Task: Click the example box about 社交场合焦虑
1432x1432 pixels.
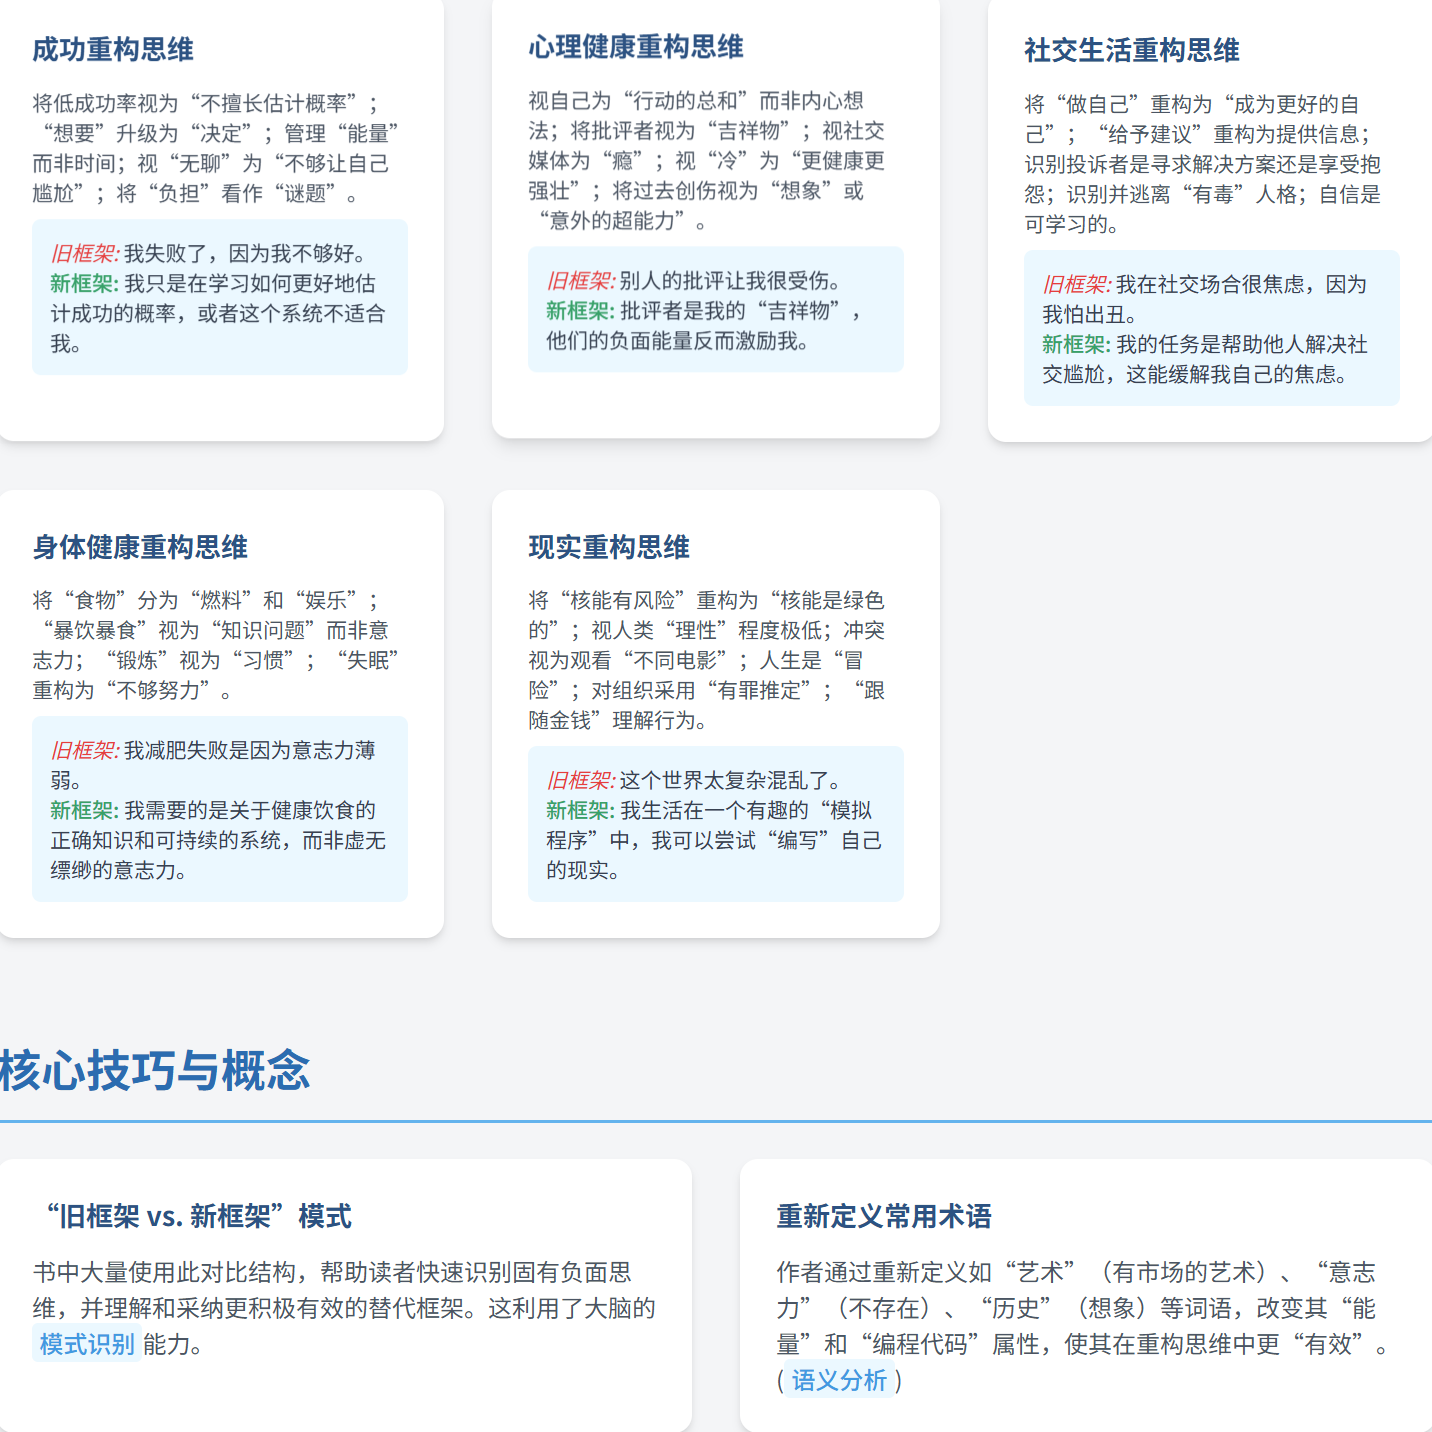Action: click(x=1211, y=328)
